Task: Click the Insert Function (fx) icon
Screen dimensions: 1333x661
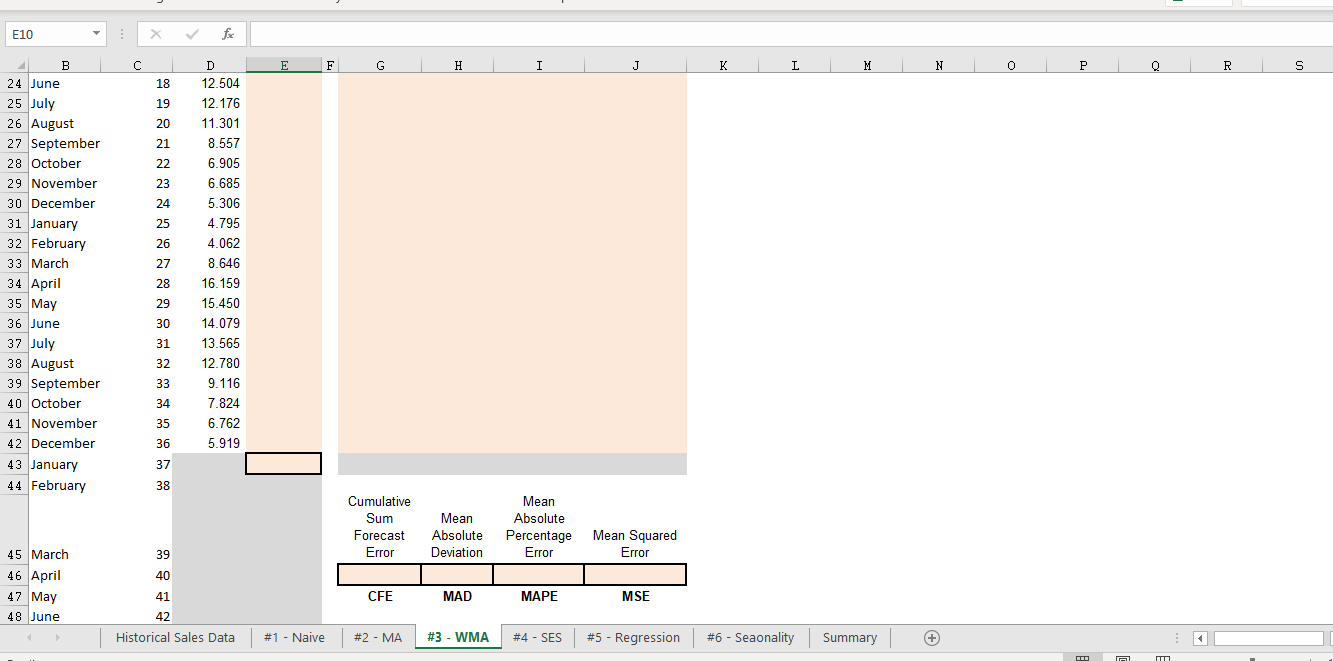Action: (228, 33)
